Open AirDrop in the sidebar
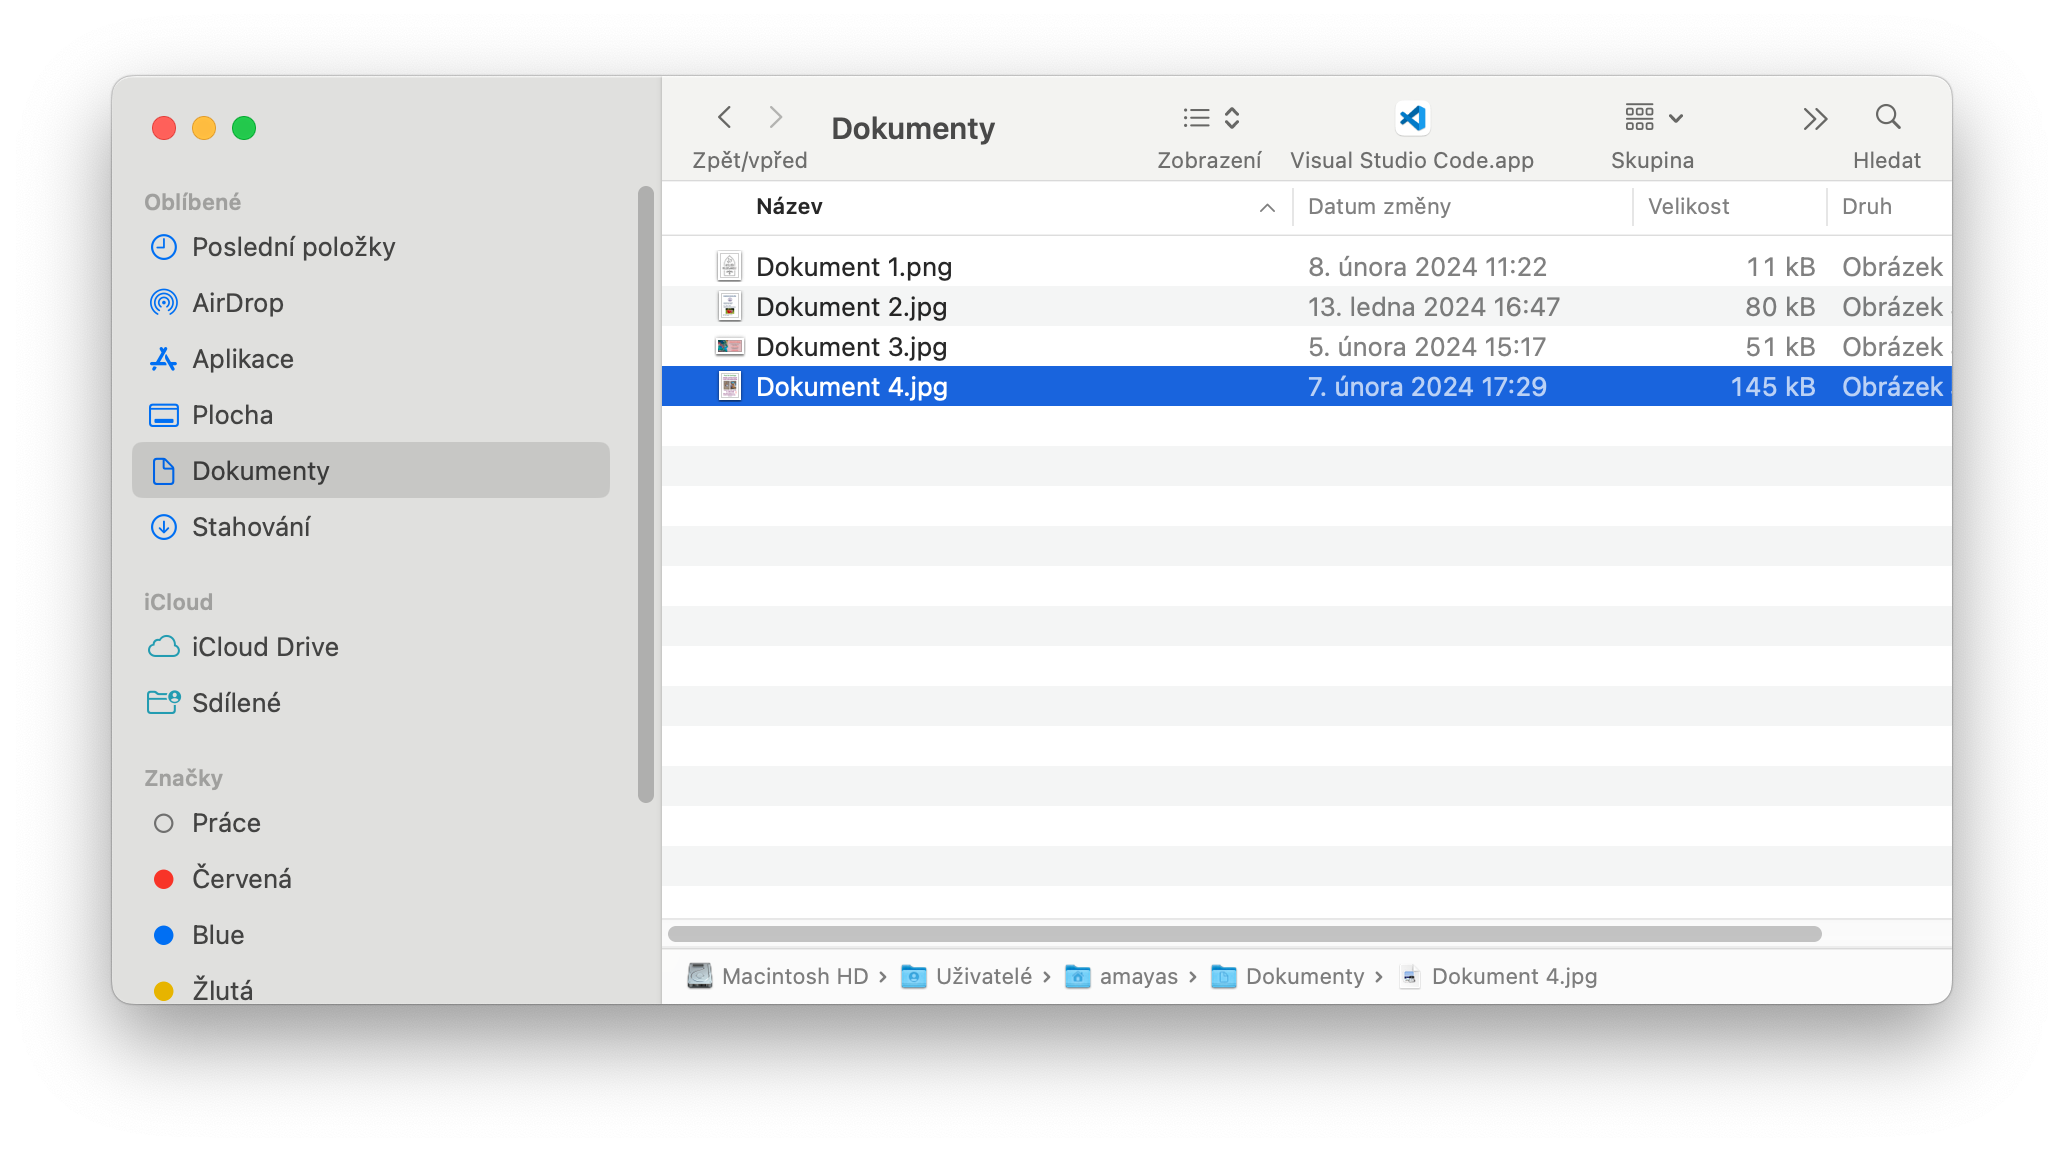The image size is (2064, 1152). (237, 303)
